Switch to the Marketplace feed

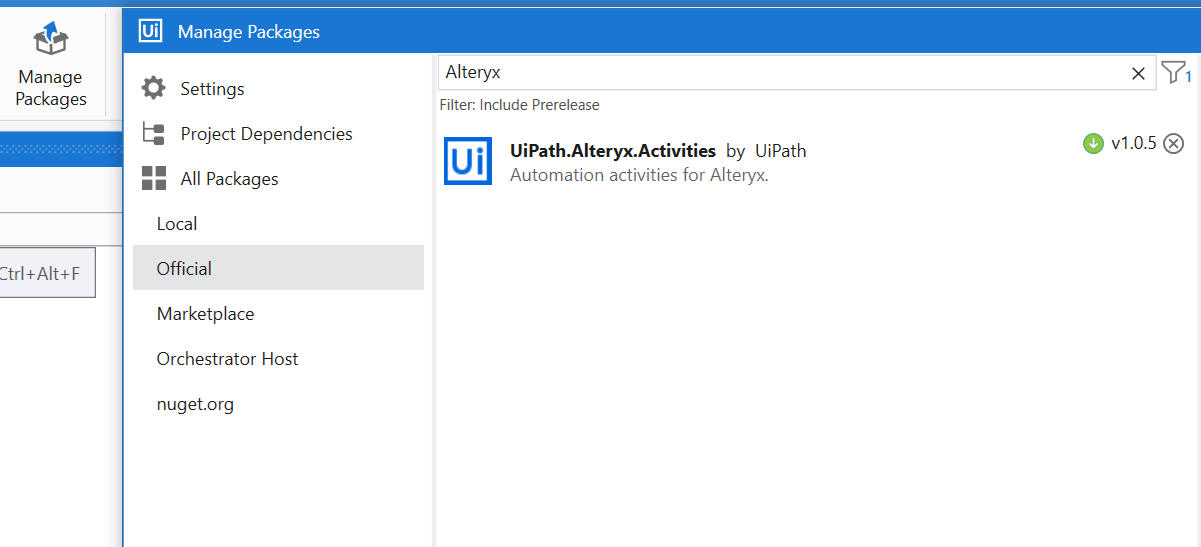coord(205,314)
